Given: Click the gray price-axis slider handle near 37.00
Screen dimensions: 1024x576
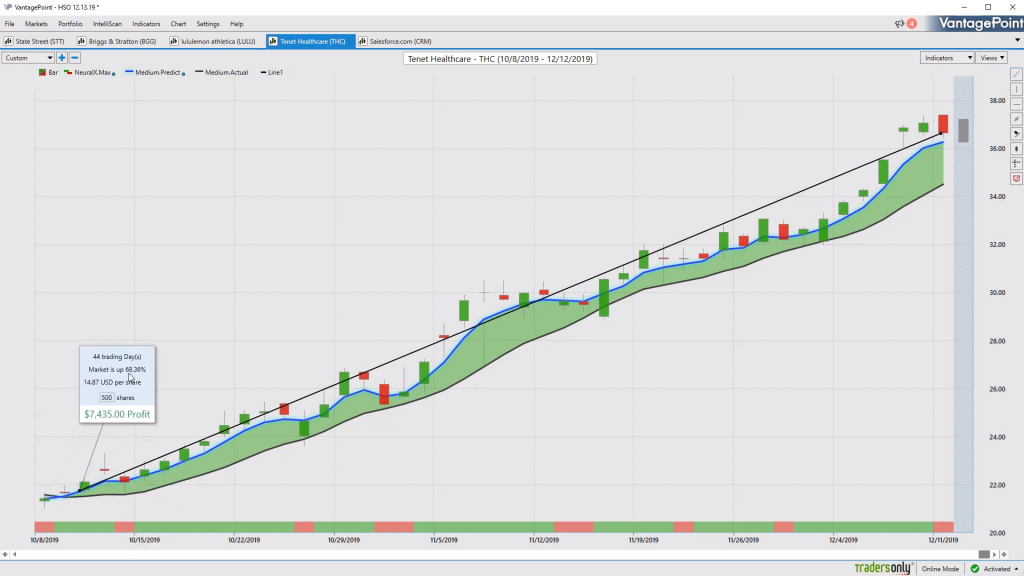Looking at the screenshot, I should tap(963, 130).
